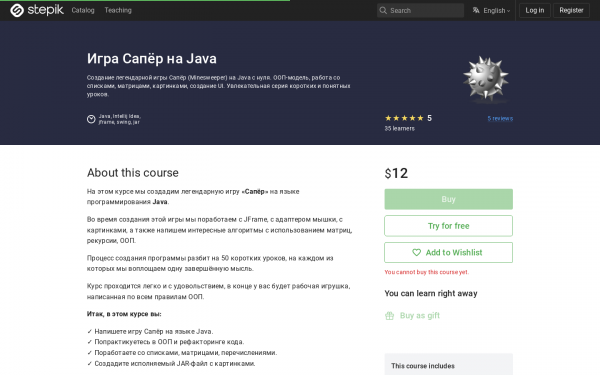Image resolution: width=600 pixels, height=375 pixels.
Task: Click the course title Игра Сапёр на Java
Action: point(152,59)
